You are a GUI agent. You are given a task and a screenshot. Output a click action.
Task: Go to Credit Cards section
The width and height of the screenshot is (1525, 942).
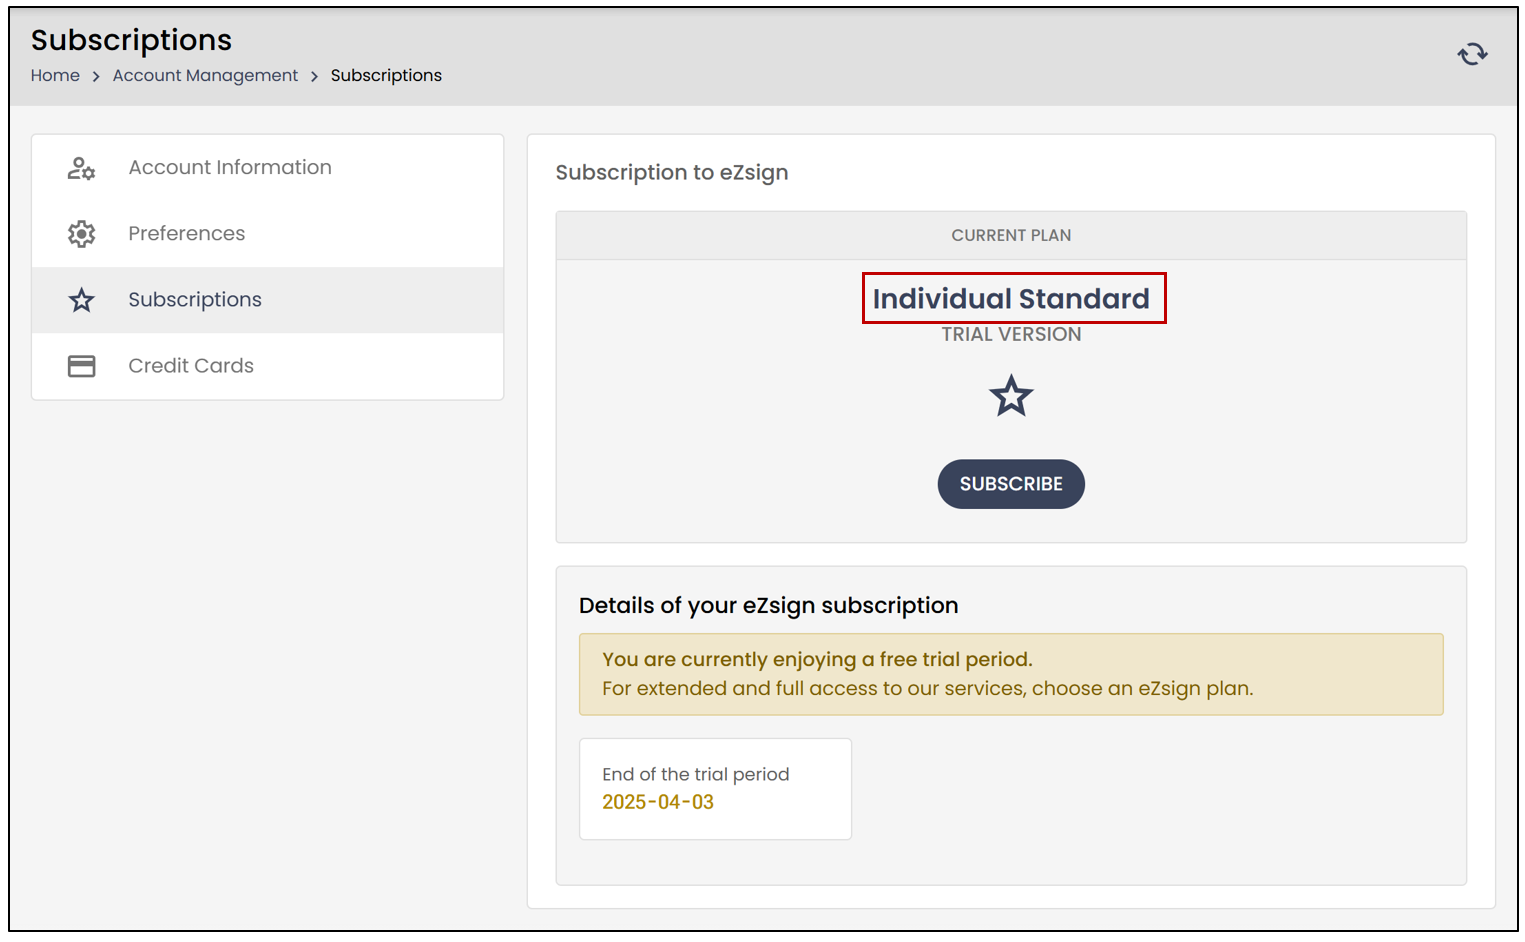(268, 366)
